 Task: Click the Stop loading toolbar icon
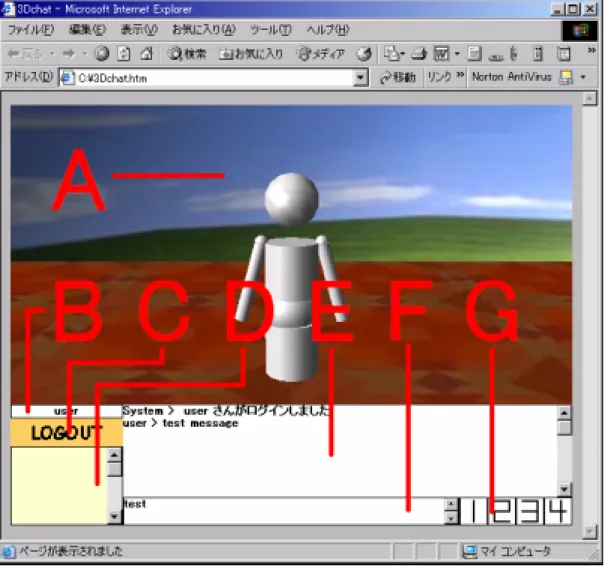point(102,54)
